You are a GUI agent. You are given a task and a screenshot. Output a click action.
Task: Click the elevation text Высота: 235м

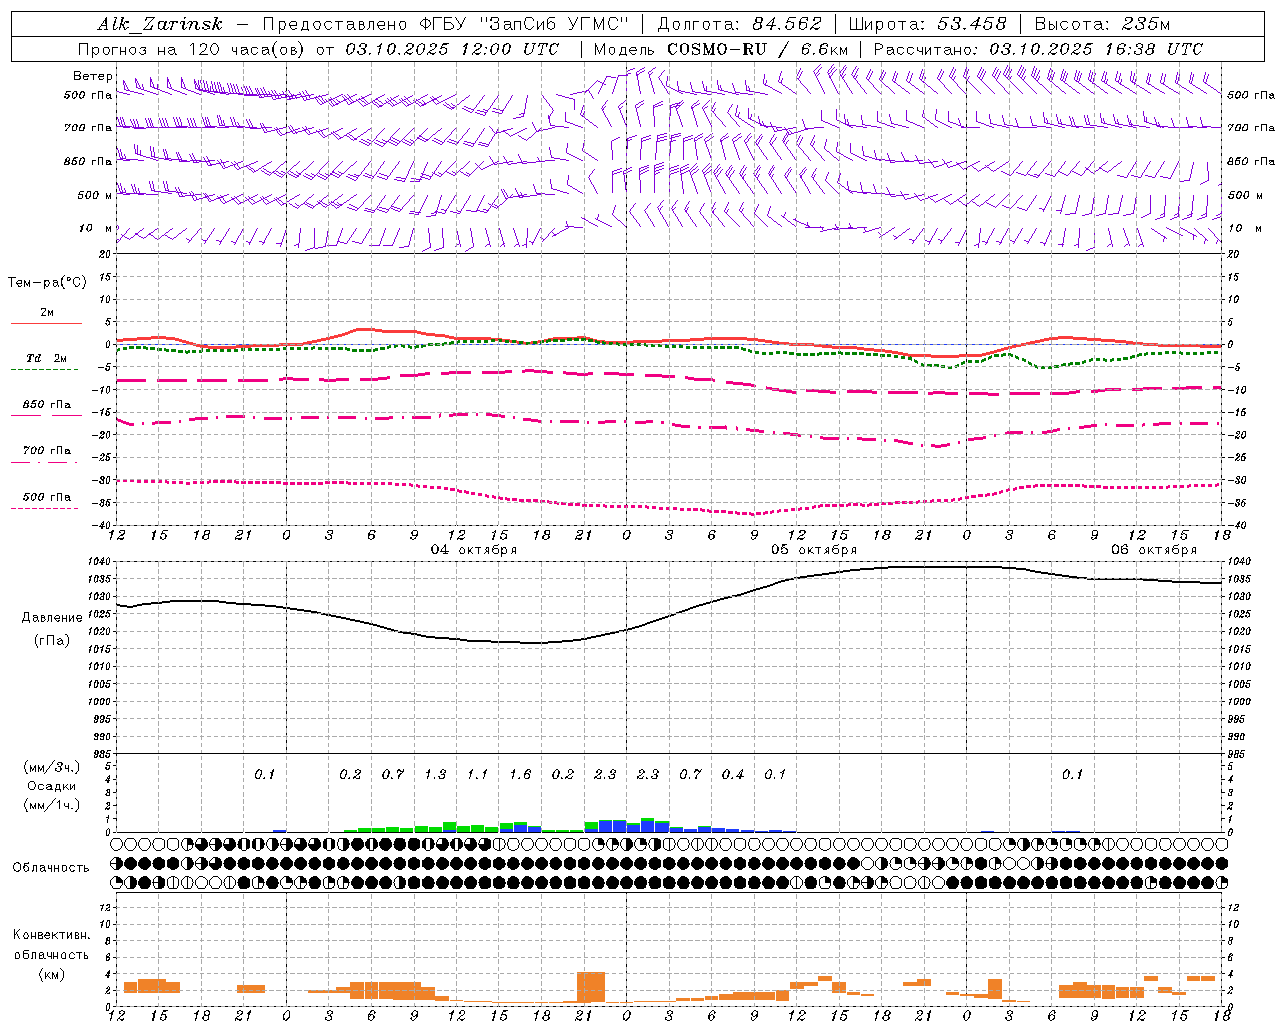(1102, 24)
